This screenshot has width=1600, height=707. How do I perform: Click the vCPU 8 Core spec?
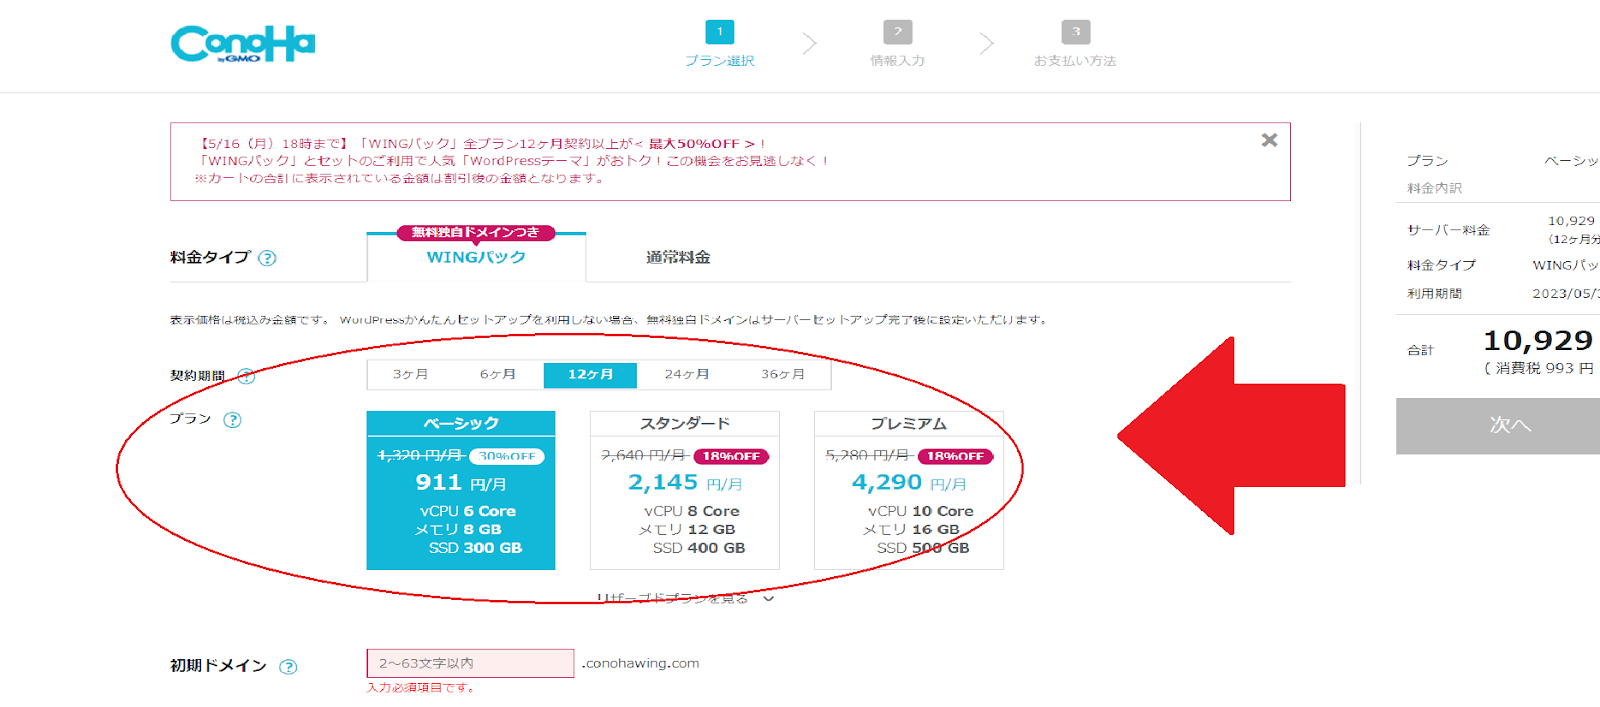coord(692,511)
